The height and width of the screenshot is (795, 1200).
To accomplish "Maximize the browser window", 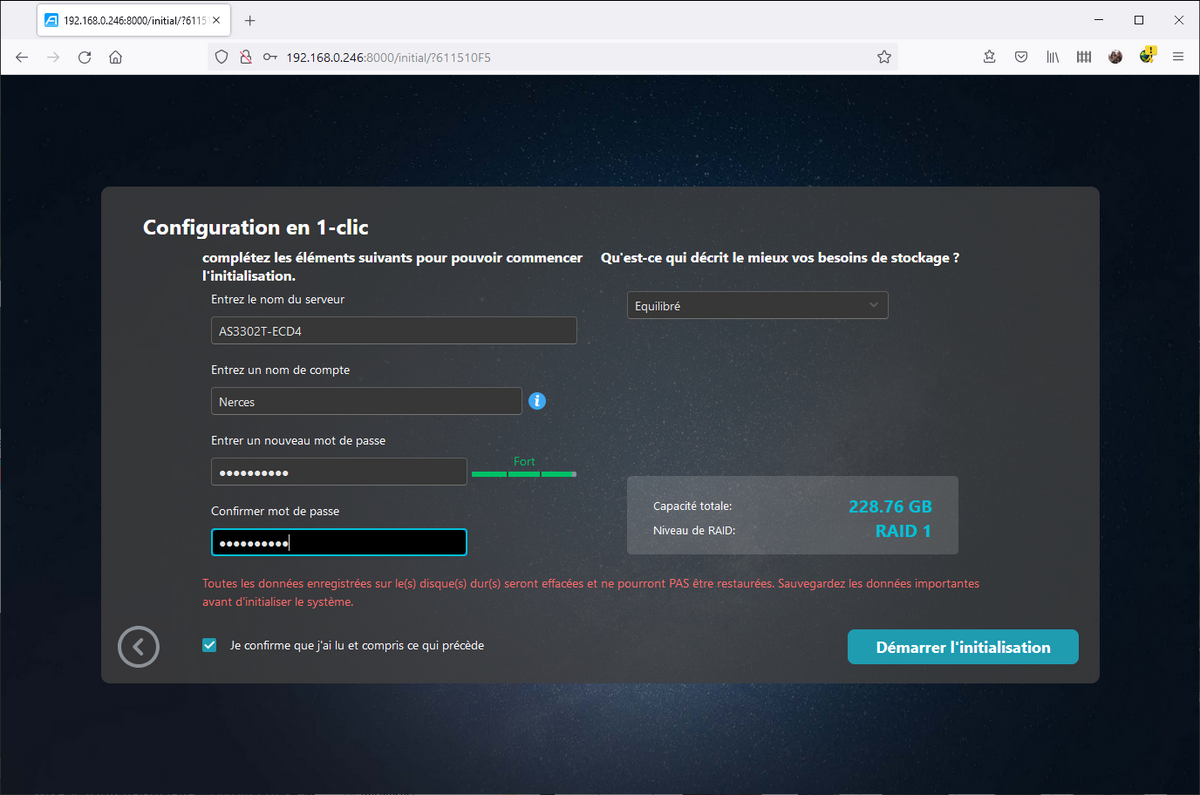I will (1138, 20).
